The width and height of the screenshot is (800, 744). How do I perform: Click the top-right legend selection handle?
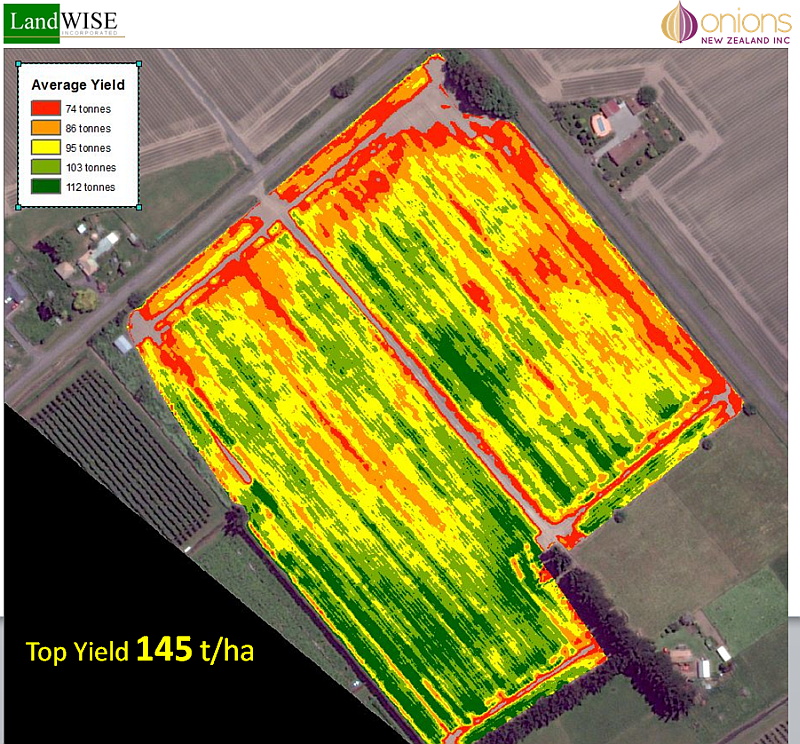point(139,64)
